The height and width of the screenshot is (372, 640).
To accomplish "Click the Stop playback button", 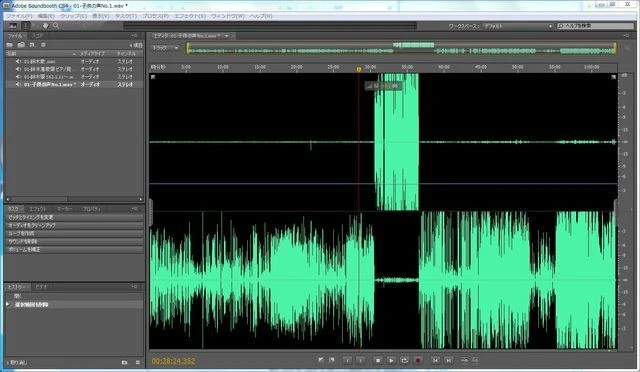I will 378,361.
